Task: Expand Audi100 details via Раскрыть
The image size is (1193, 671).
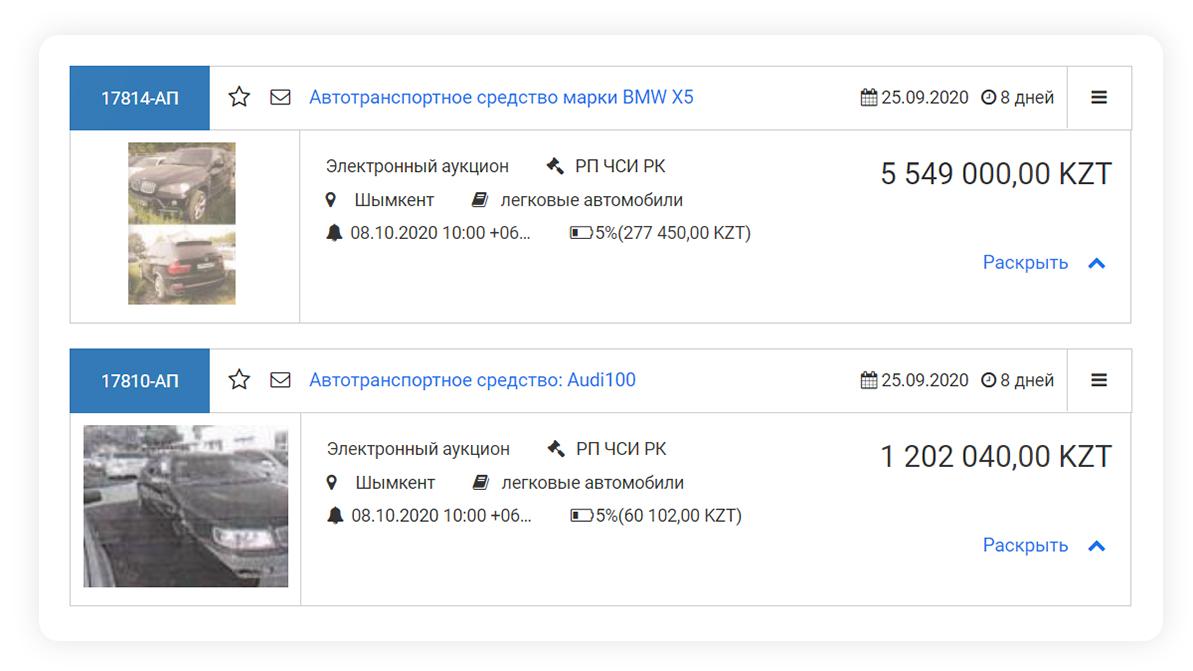Action: [x=1025, y=546]
